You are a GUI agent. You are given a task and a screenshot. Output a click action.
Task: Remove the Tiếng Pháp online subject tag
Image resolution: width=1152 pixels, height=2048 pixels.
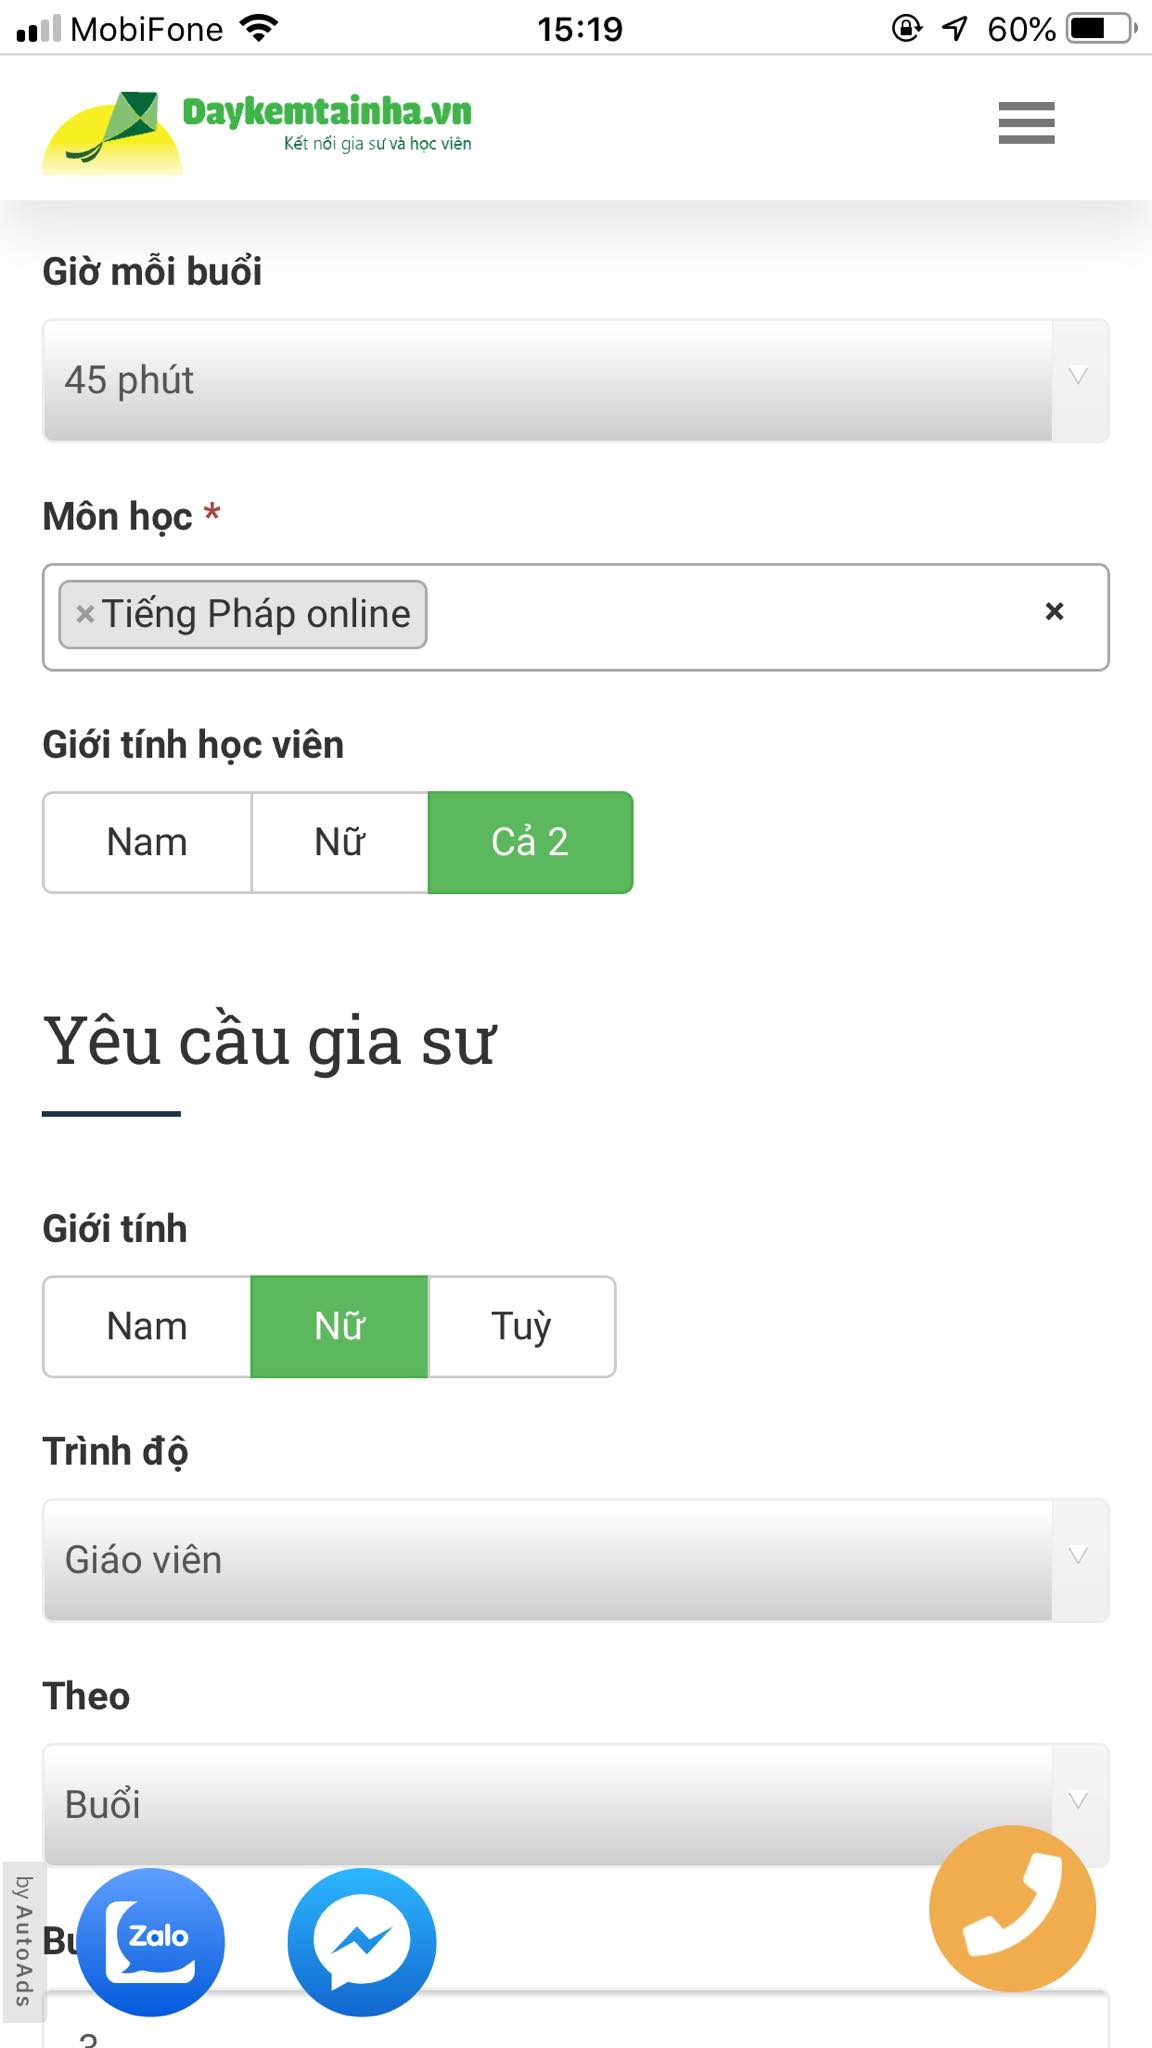tap(83, 614)
